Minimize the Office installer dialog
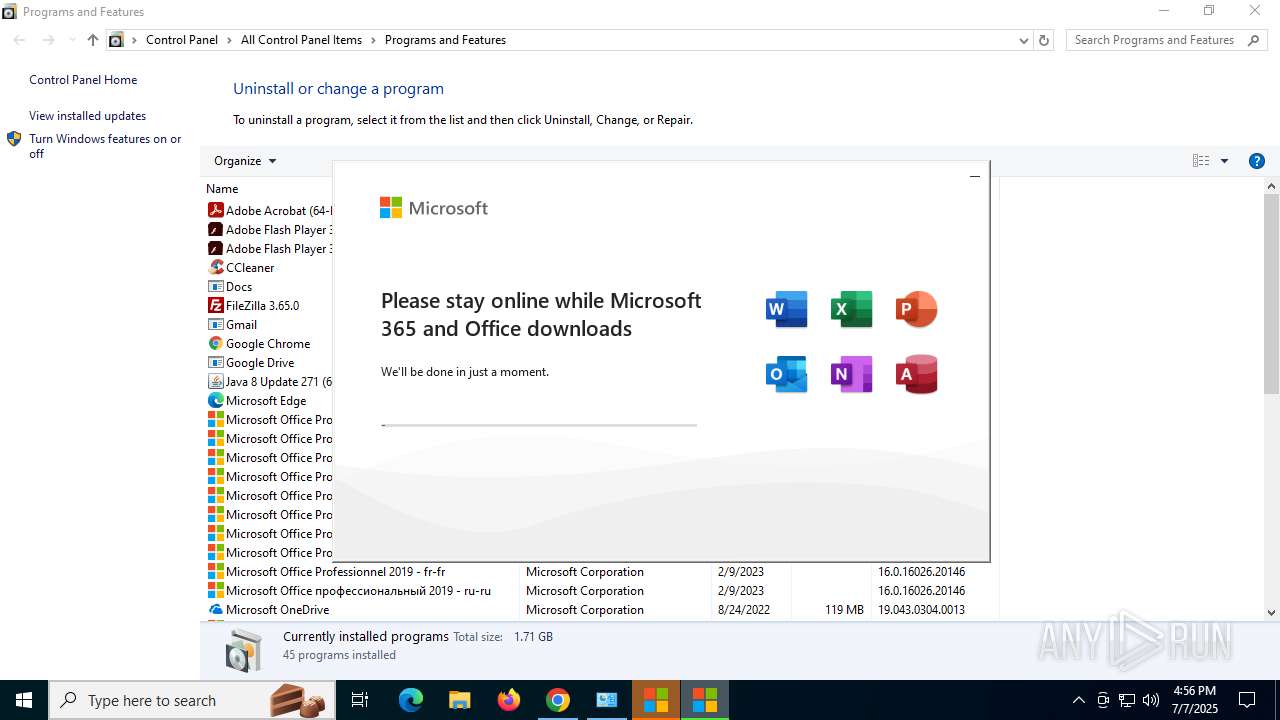 [974, 177]
